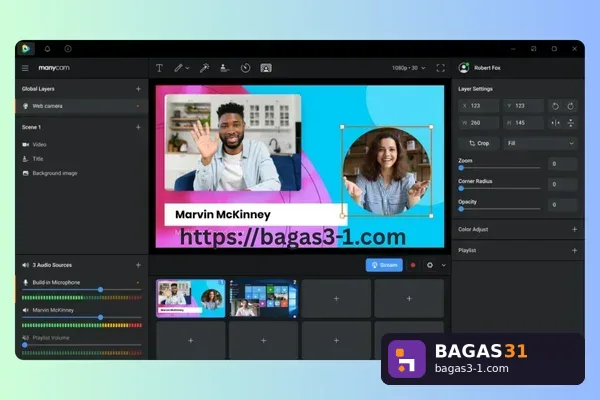The width and height of the screenshot is (600, 400).
Task: Open the info icon in title bar
Action: 68,49
